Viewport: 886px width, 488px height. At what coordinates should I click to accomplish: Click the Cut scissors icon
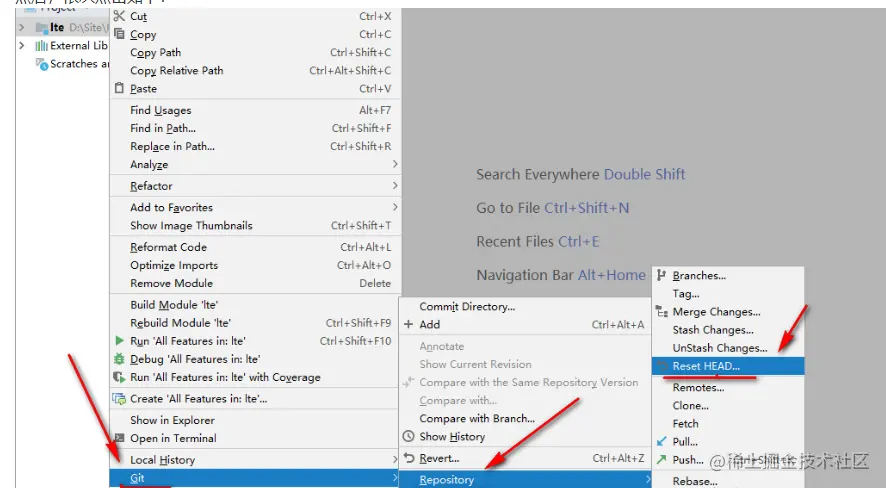pos(119,16)
